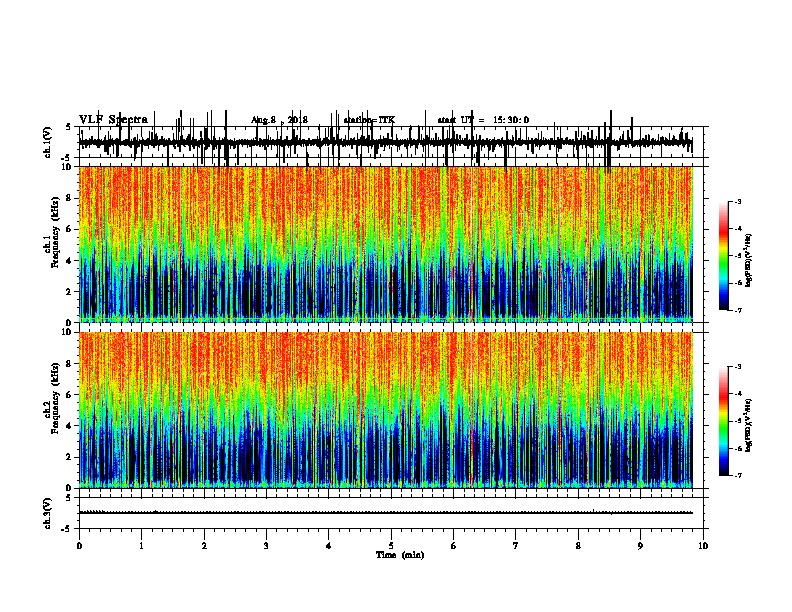Click the "3" minute time tick label
The width and height of the screenshot is (792, 612).
pyautogui.click(x=266, y=546)
